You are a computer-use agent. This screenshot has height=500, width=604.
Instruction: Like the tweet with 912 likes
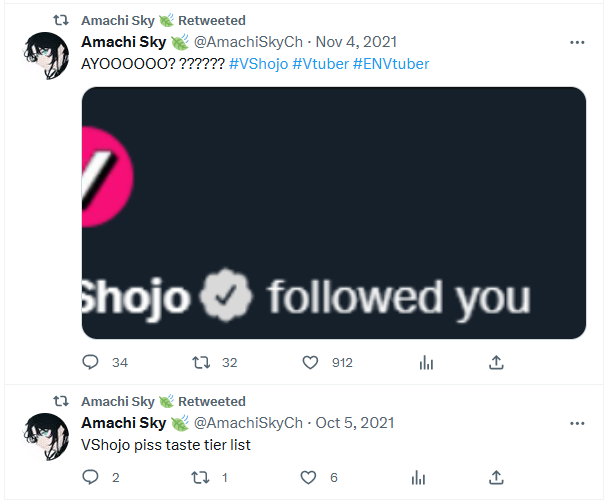pyautogui.click(x=310, y=362)
